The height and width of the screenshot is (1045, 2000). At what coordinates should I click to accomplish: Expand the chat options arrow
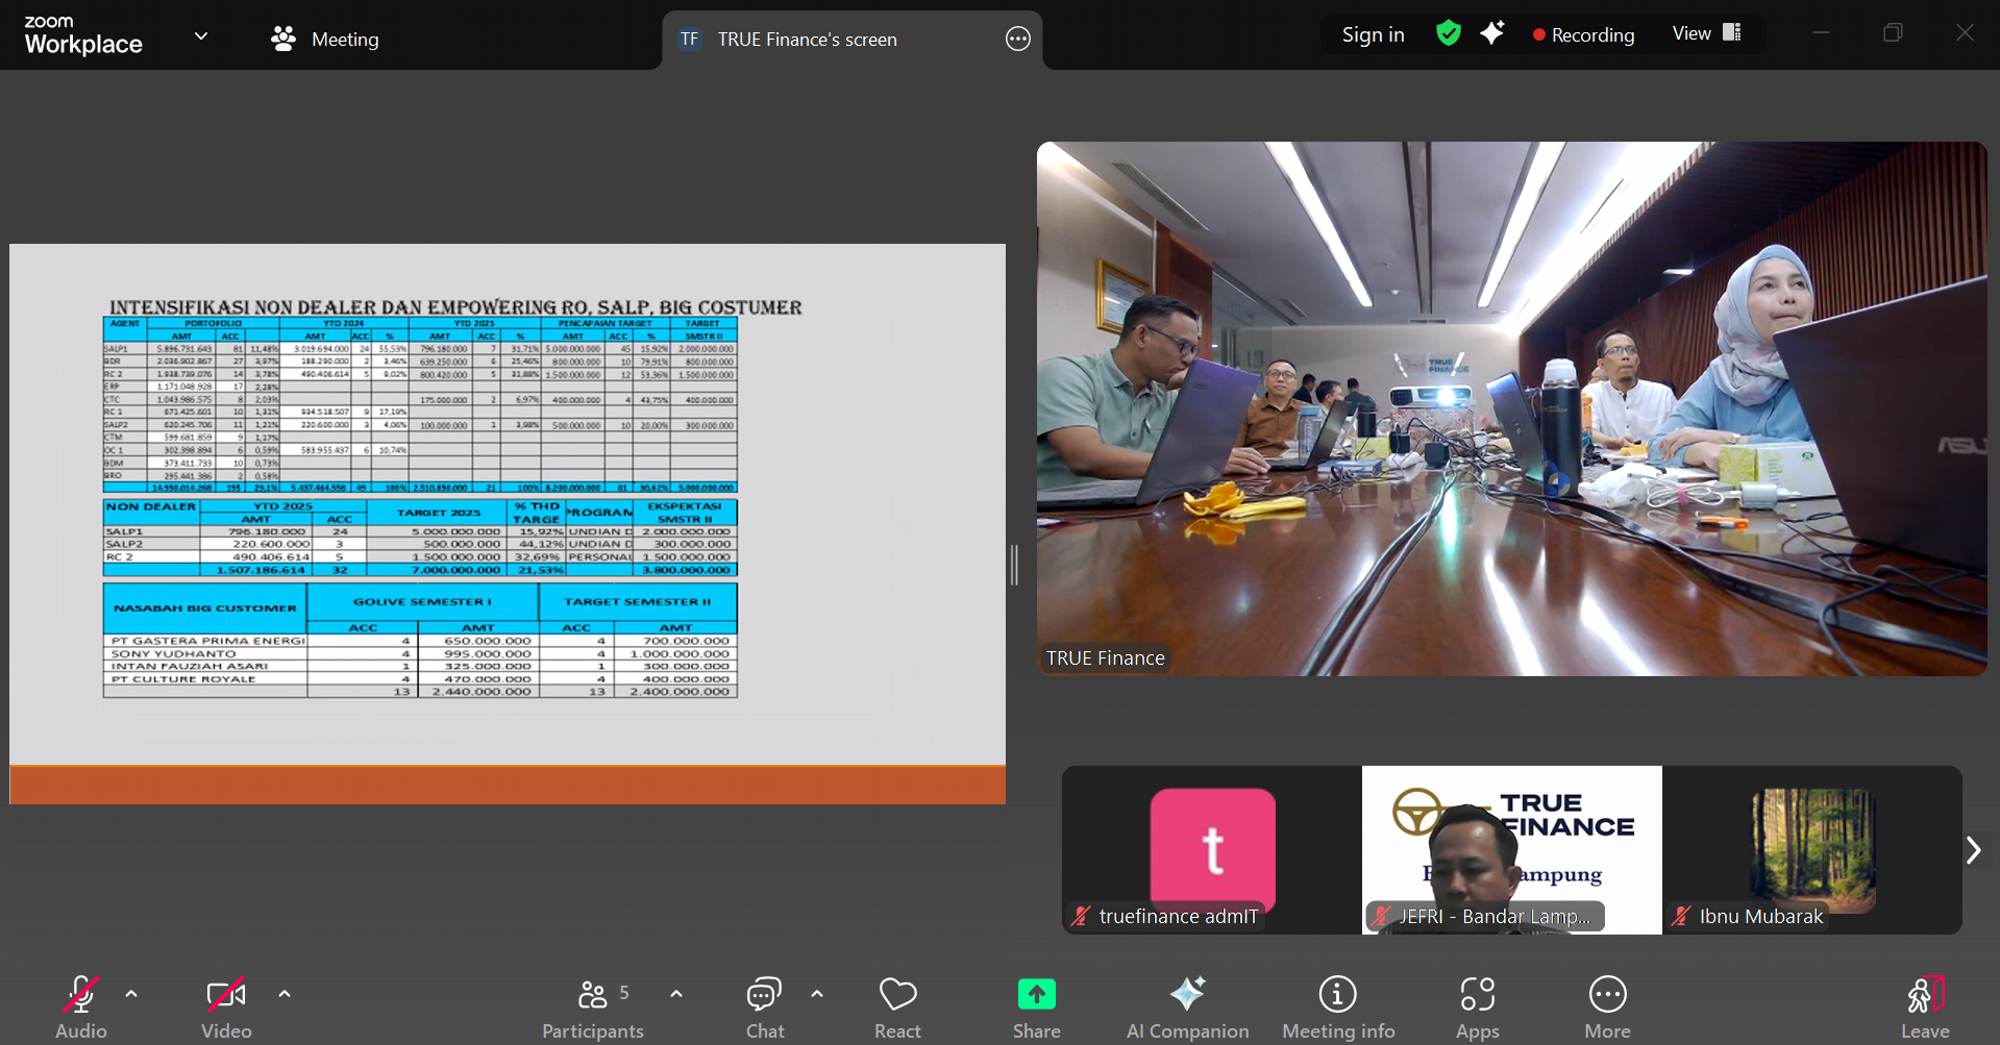[817, 994]
